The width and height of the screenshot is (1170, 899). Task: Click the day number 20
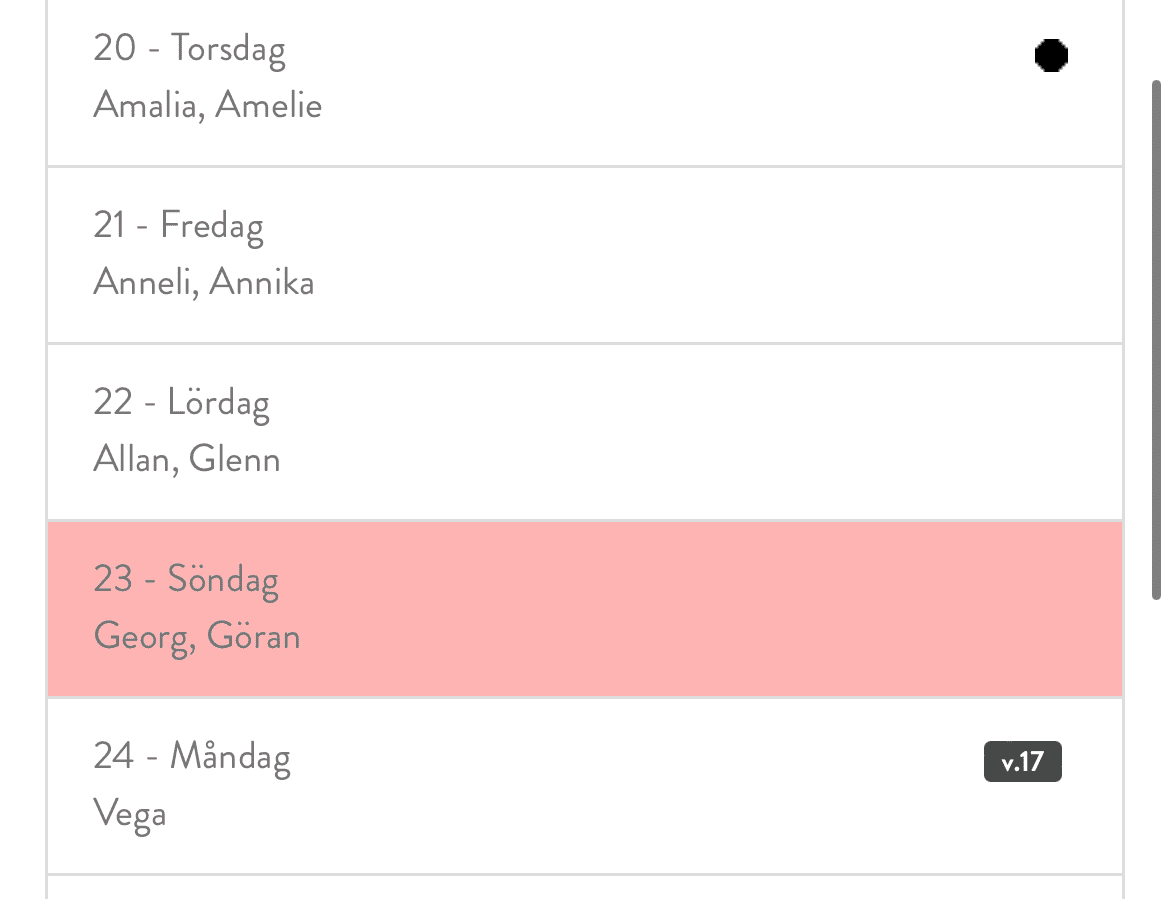[x=114, y=48]
